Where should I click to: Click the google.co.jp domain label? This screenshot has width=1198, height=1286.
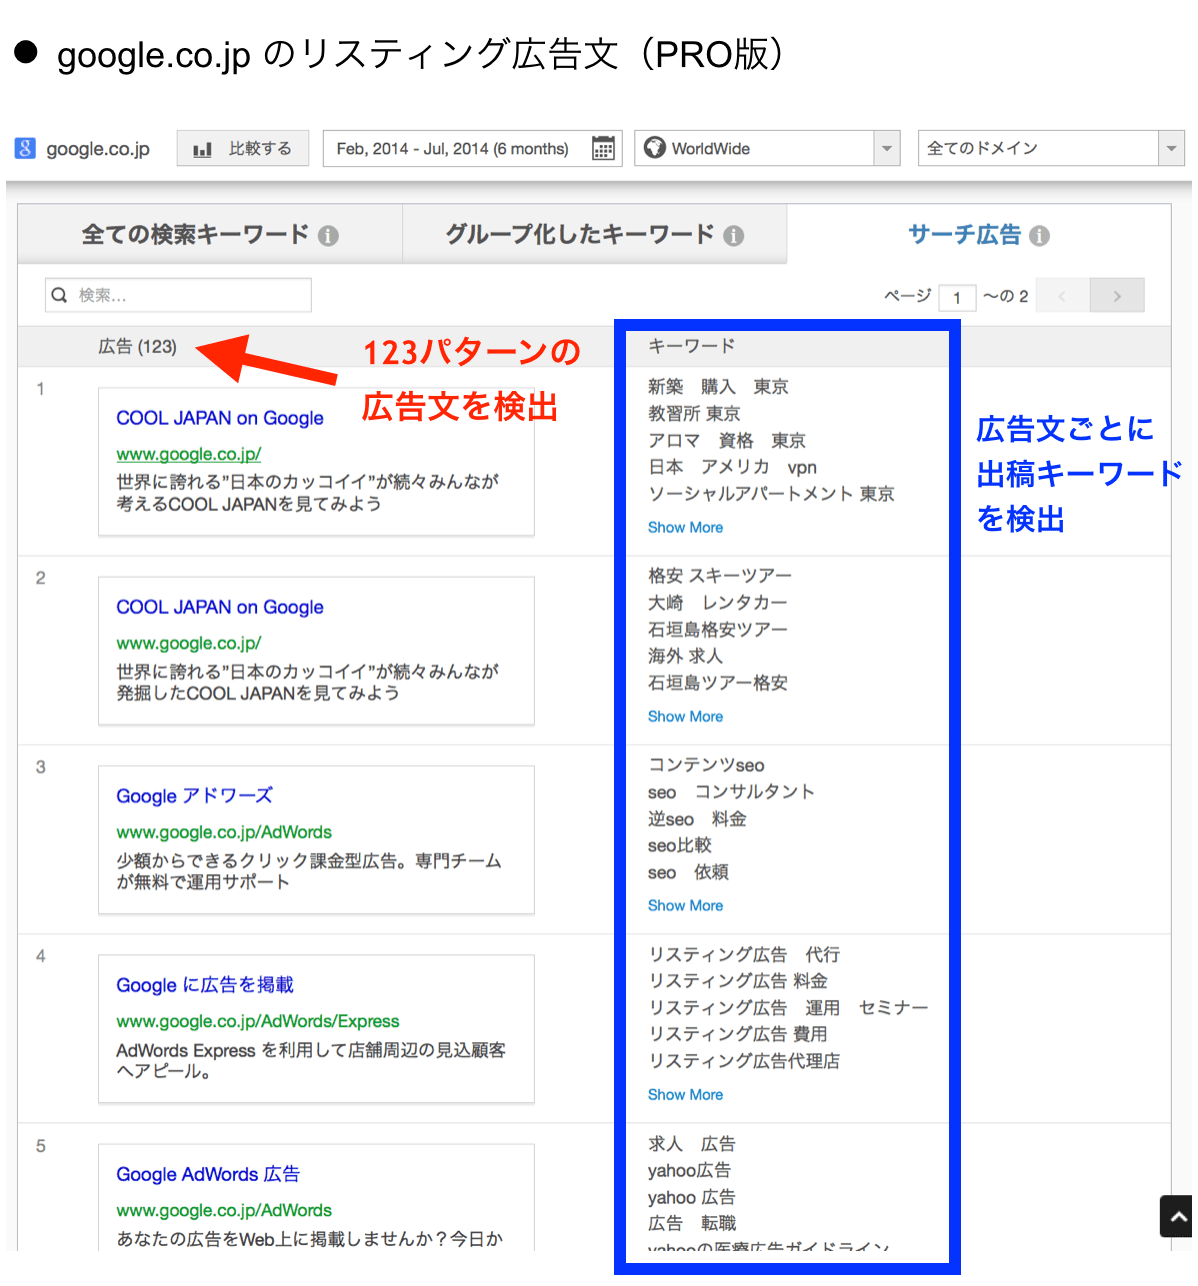pos(98,149)
